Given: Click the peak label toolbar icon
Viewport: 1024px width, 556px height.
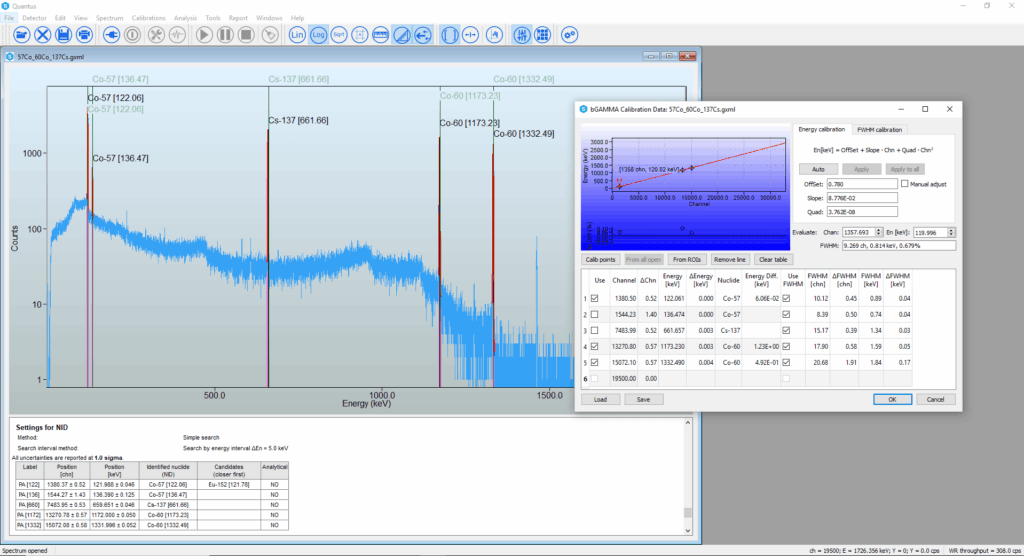Looking at the screenshot, I should point(494,35).
